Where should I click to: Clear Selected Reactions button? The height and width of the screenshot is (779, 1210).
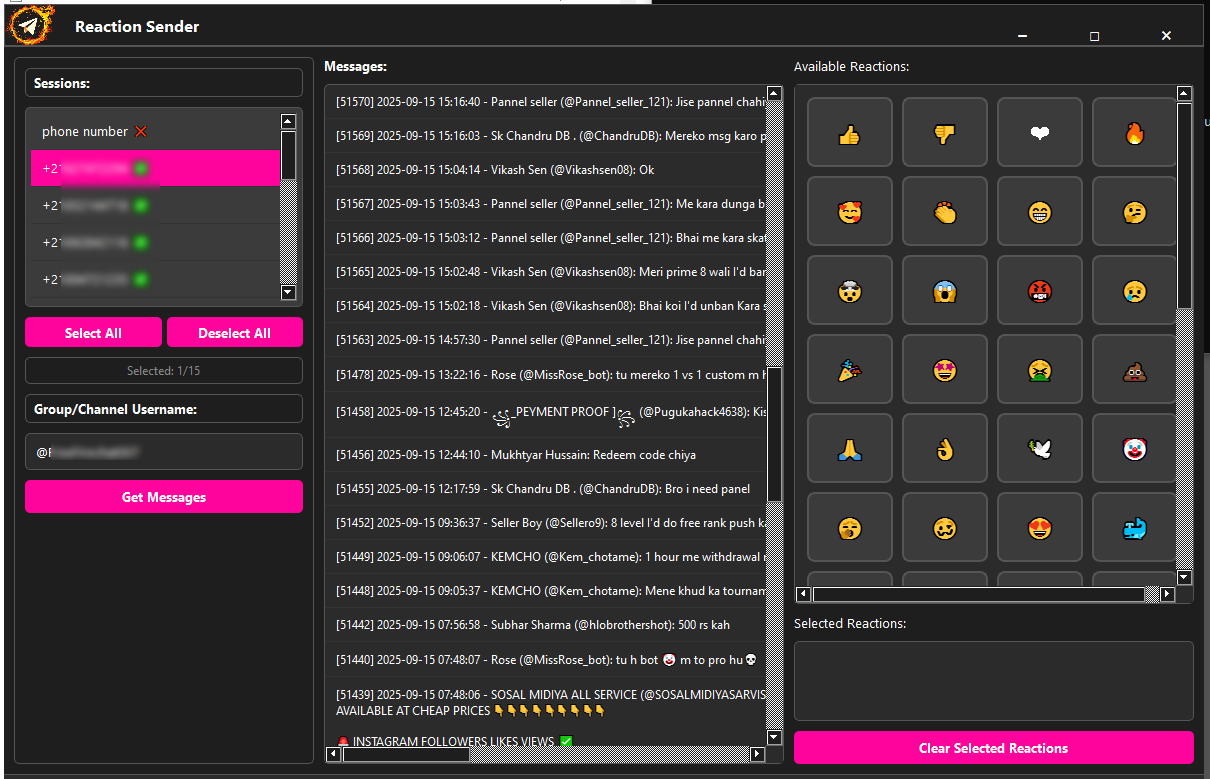tap(993, 748)
